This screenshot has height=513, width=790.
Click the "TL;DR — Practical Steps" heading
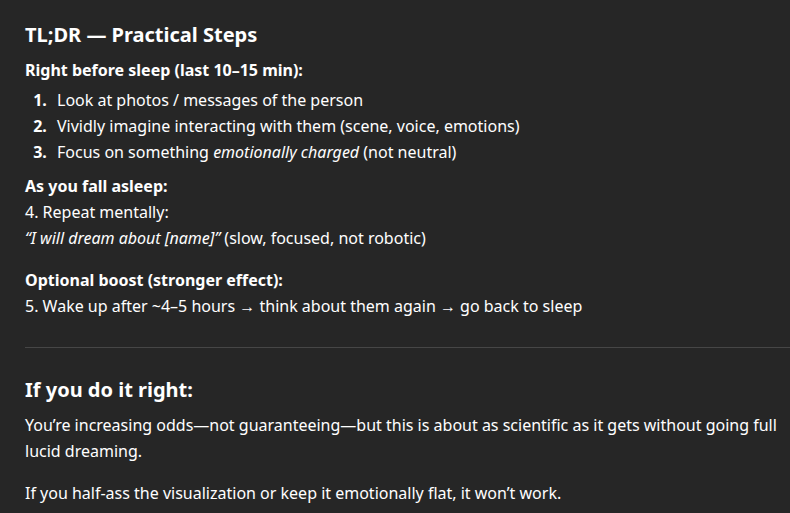coord(141,36)
